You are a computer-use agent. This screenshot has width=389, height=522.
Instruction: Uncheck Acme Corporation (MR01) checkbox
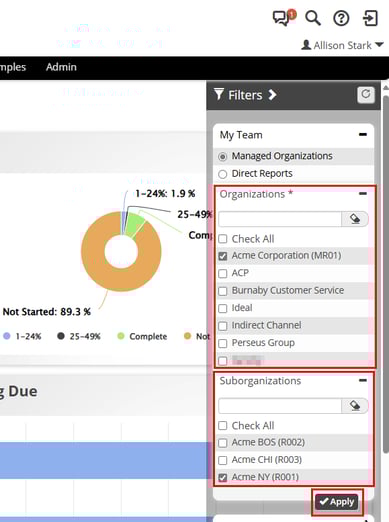click(x=223, y=256)
